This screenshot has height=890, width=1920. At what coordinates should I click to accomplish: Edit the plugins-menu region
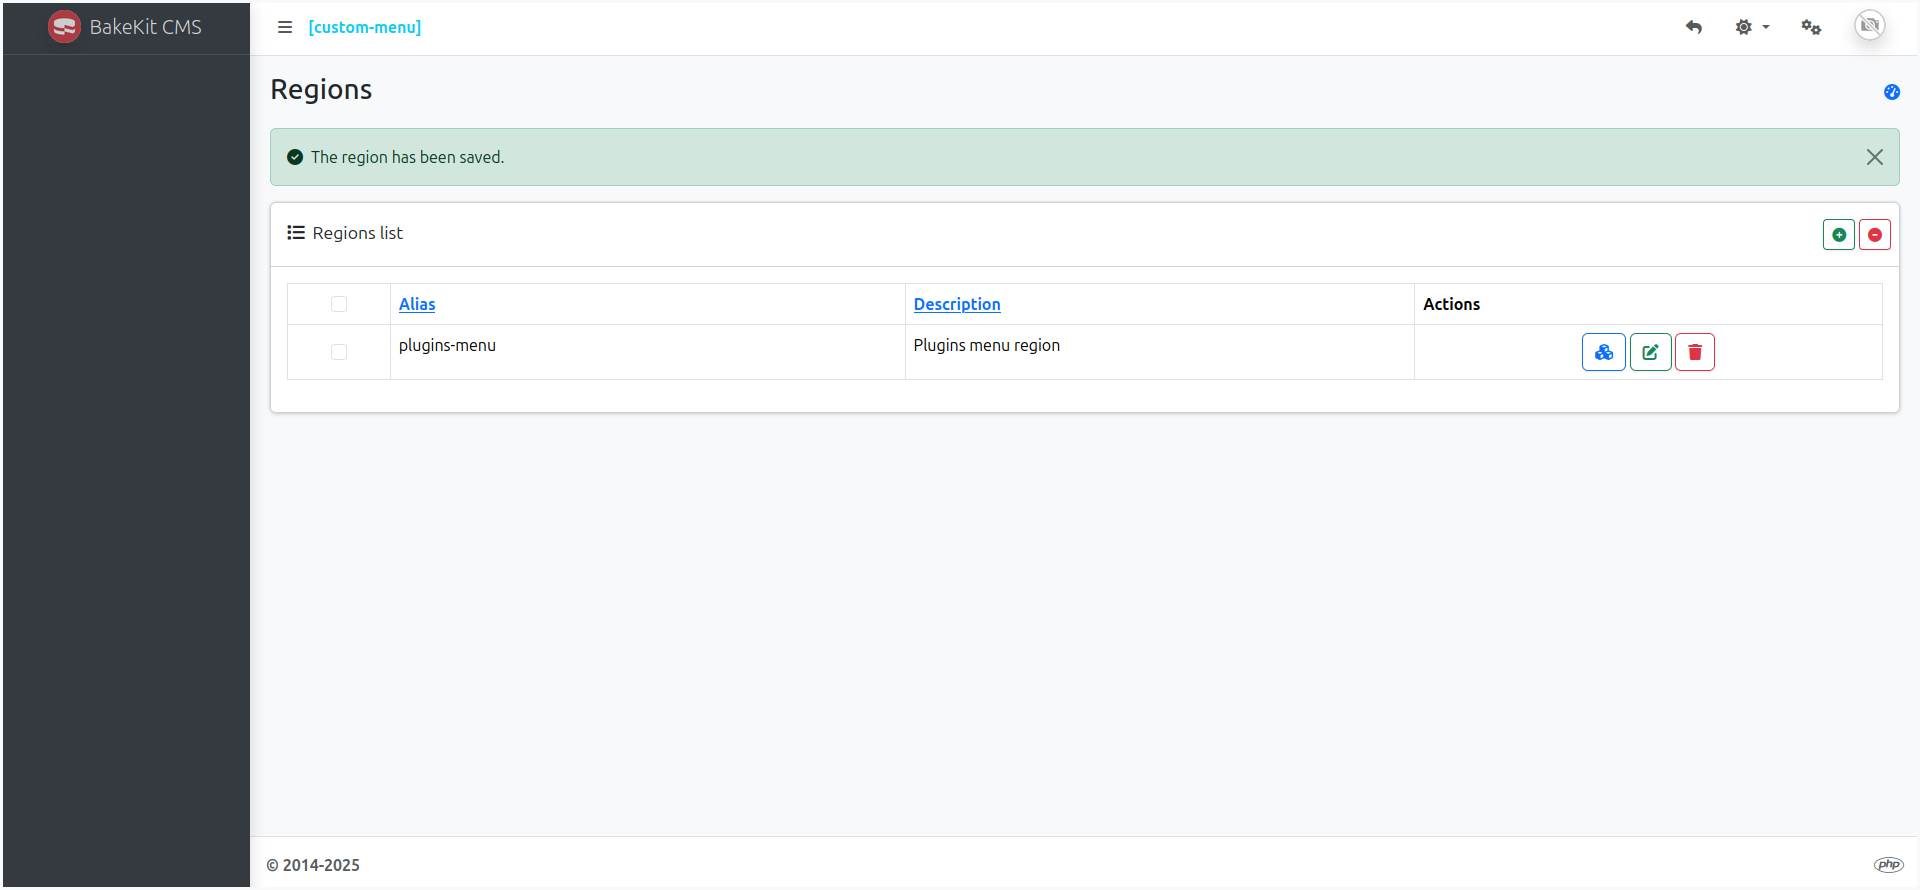pos(1651,352)
